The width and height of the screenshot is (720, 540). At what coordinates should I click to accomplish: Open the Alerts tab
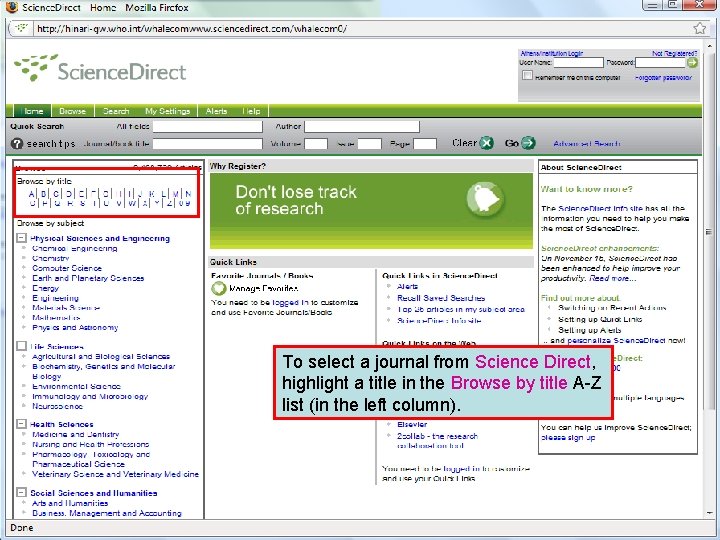point(216,111)
